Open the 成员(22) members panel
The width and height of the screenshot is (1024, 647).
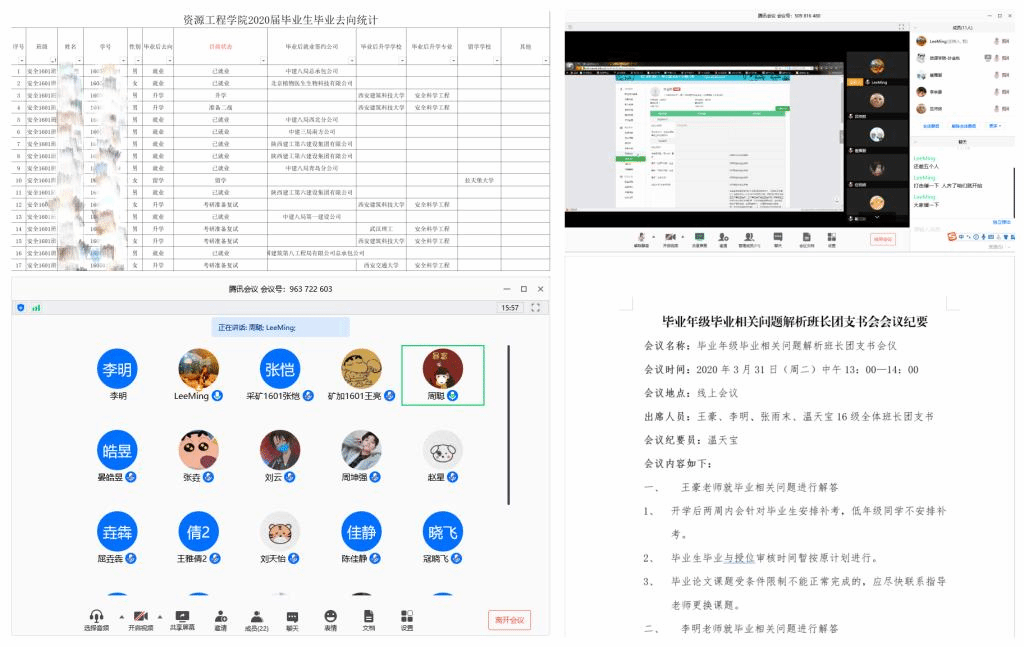point(256,617)
